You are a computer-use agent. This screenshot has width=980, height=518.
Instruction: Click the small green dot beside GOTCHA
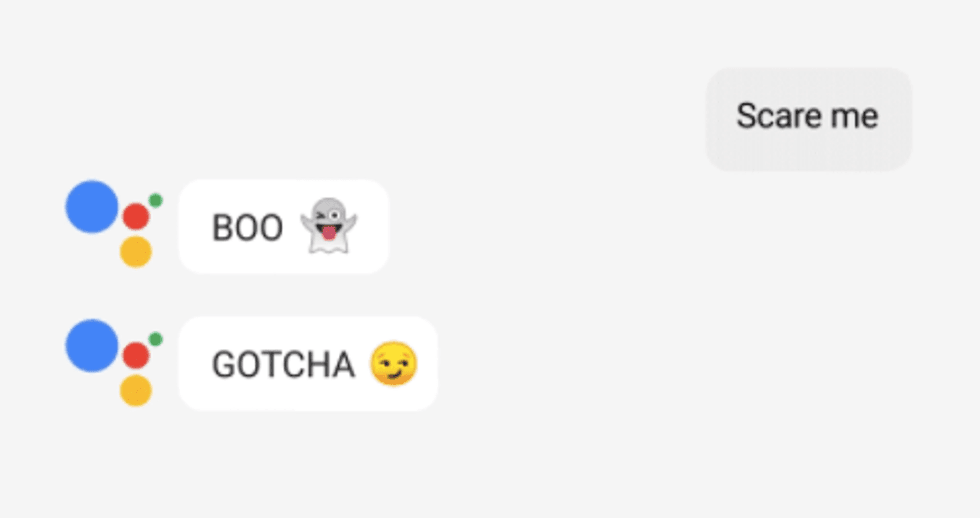tap(156, 339)
